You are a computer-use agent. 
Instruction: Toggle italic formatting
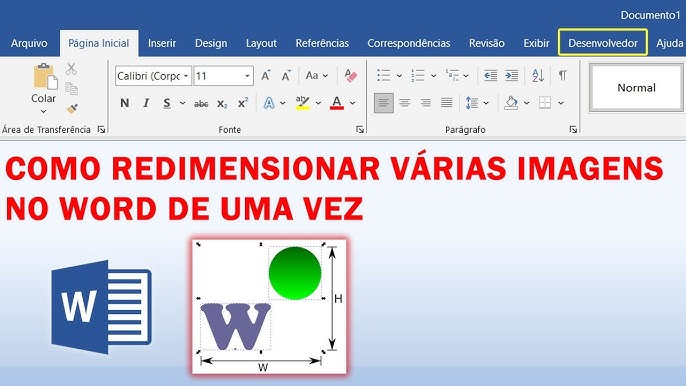tap(146, 103)
